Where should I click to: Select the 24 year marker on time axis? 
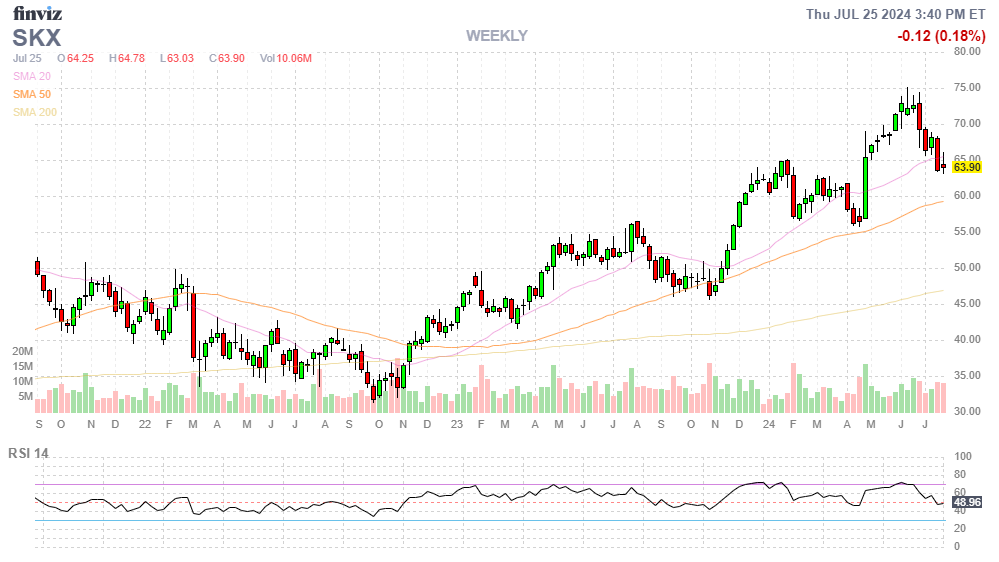tap(767, 424)
